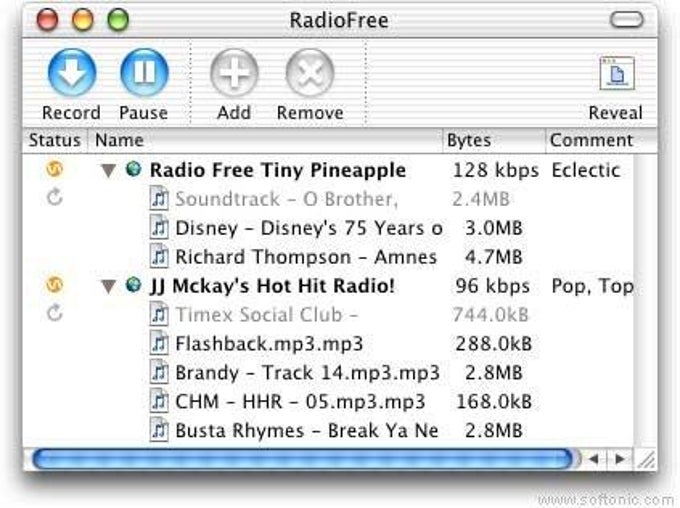
Task: Click the Record toolbar icon
Action: point(72,72)
